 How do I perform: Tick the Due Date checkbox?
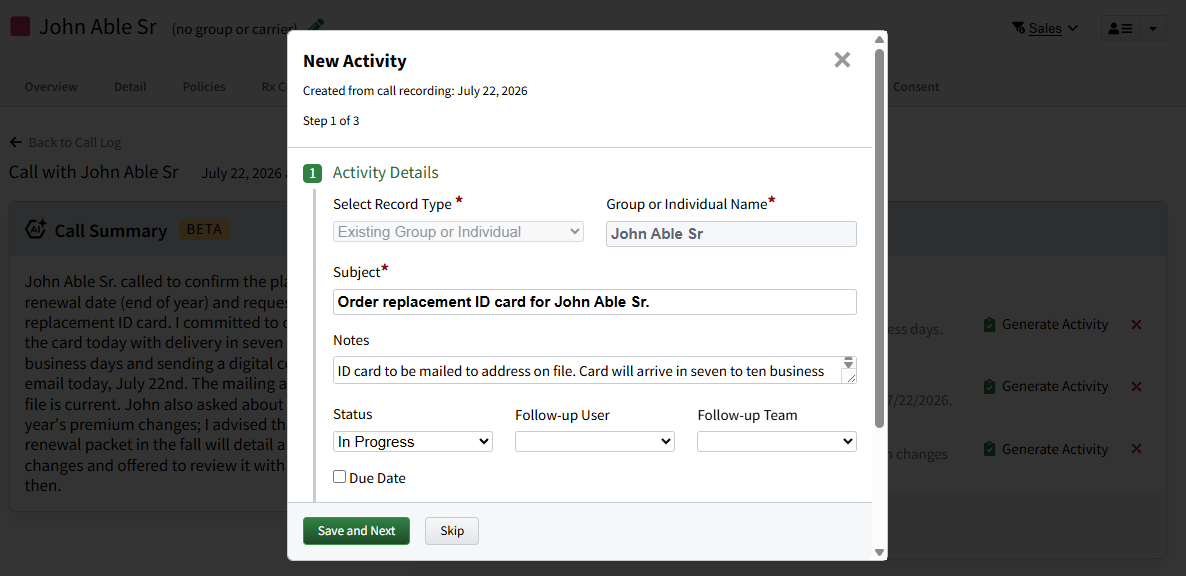click(340, 476)
